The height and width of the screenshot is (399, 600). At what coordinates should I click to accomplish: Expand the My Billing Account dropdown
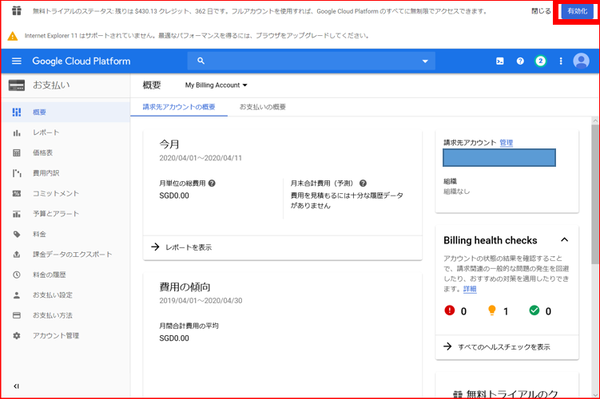pyautogui.click(x=216, y=85)
